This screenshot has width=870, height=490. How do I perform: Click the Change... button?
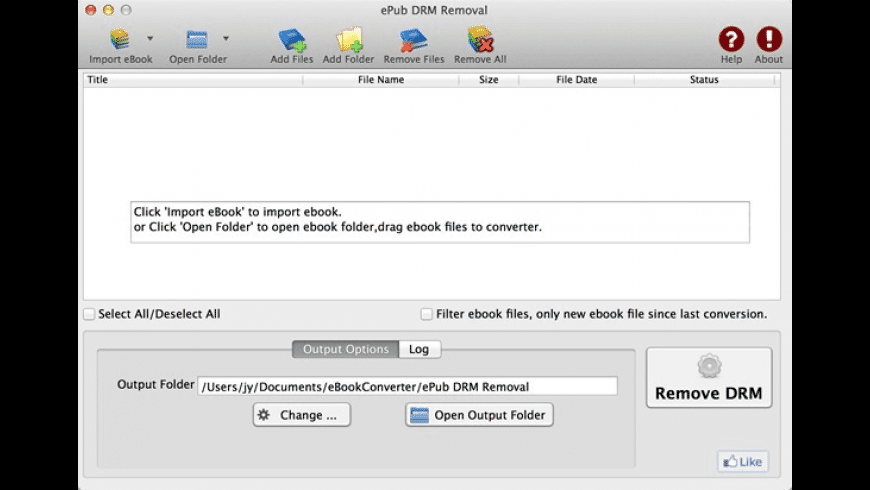point(301,415)
